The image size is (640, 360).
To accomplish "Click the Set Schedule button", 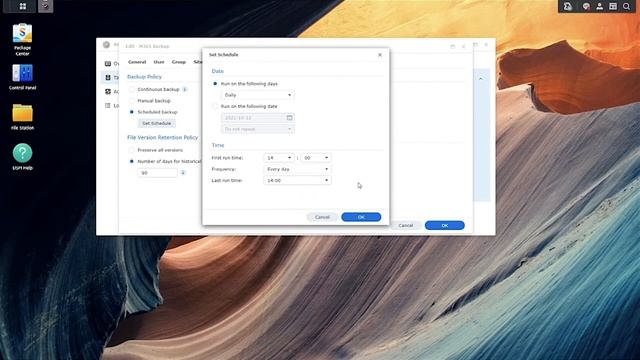I will [157, 123].
